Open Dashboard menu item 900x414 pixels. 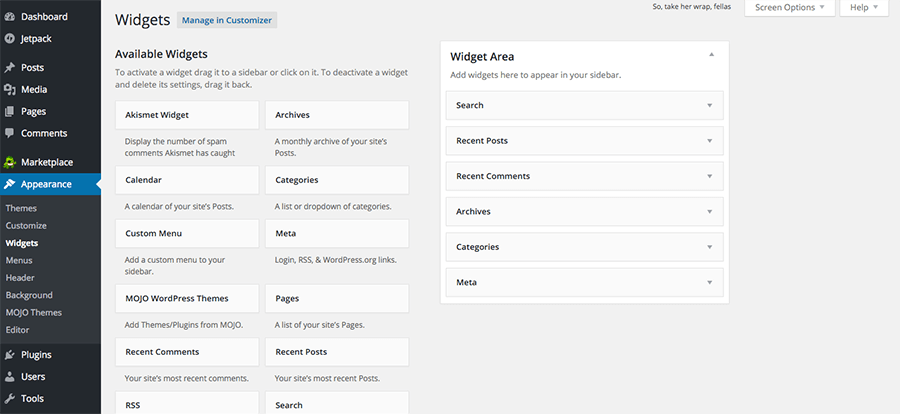44,17
